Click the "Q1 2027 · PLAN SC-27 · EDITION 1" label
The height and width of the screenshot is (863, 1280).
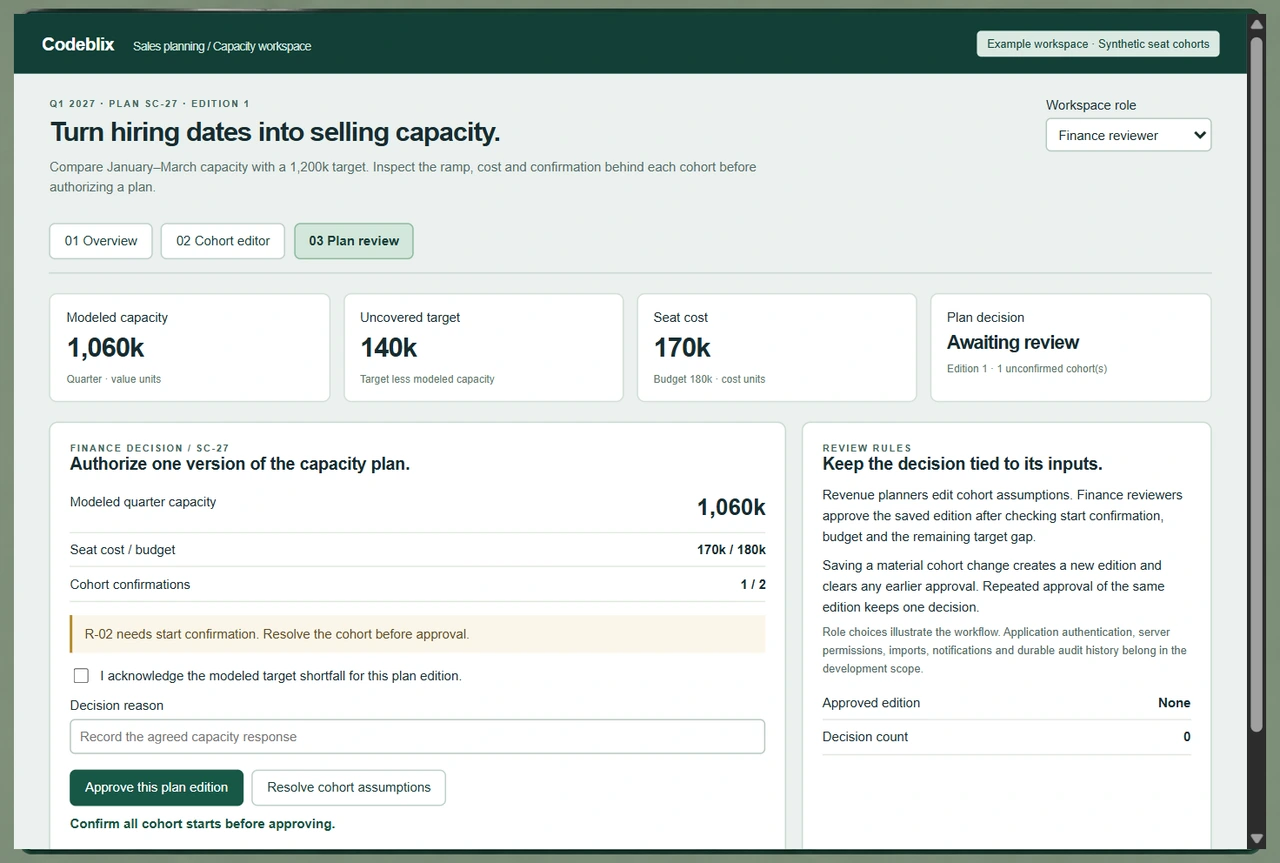[x=150, y=104]
